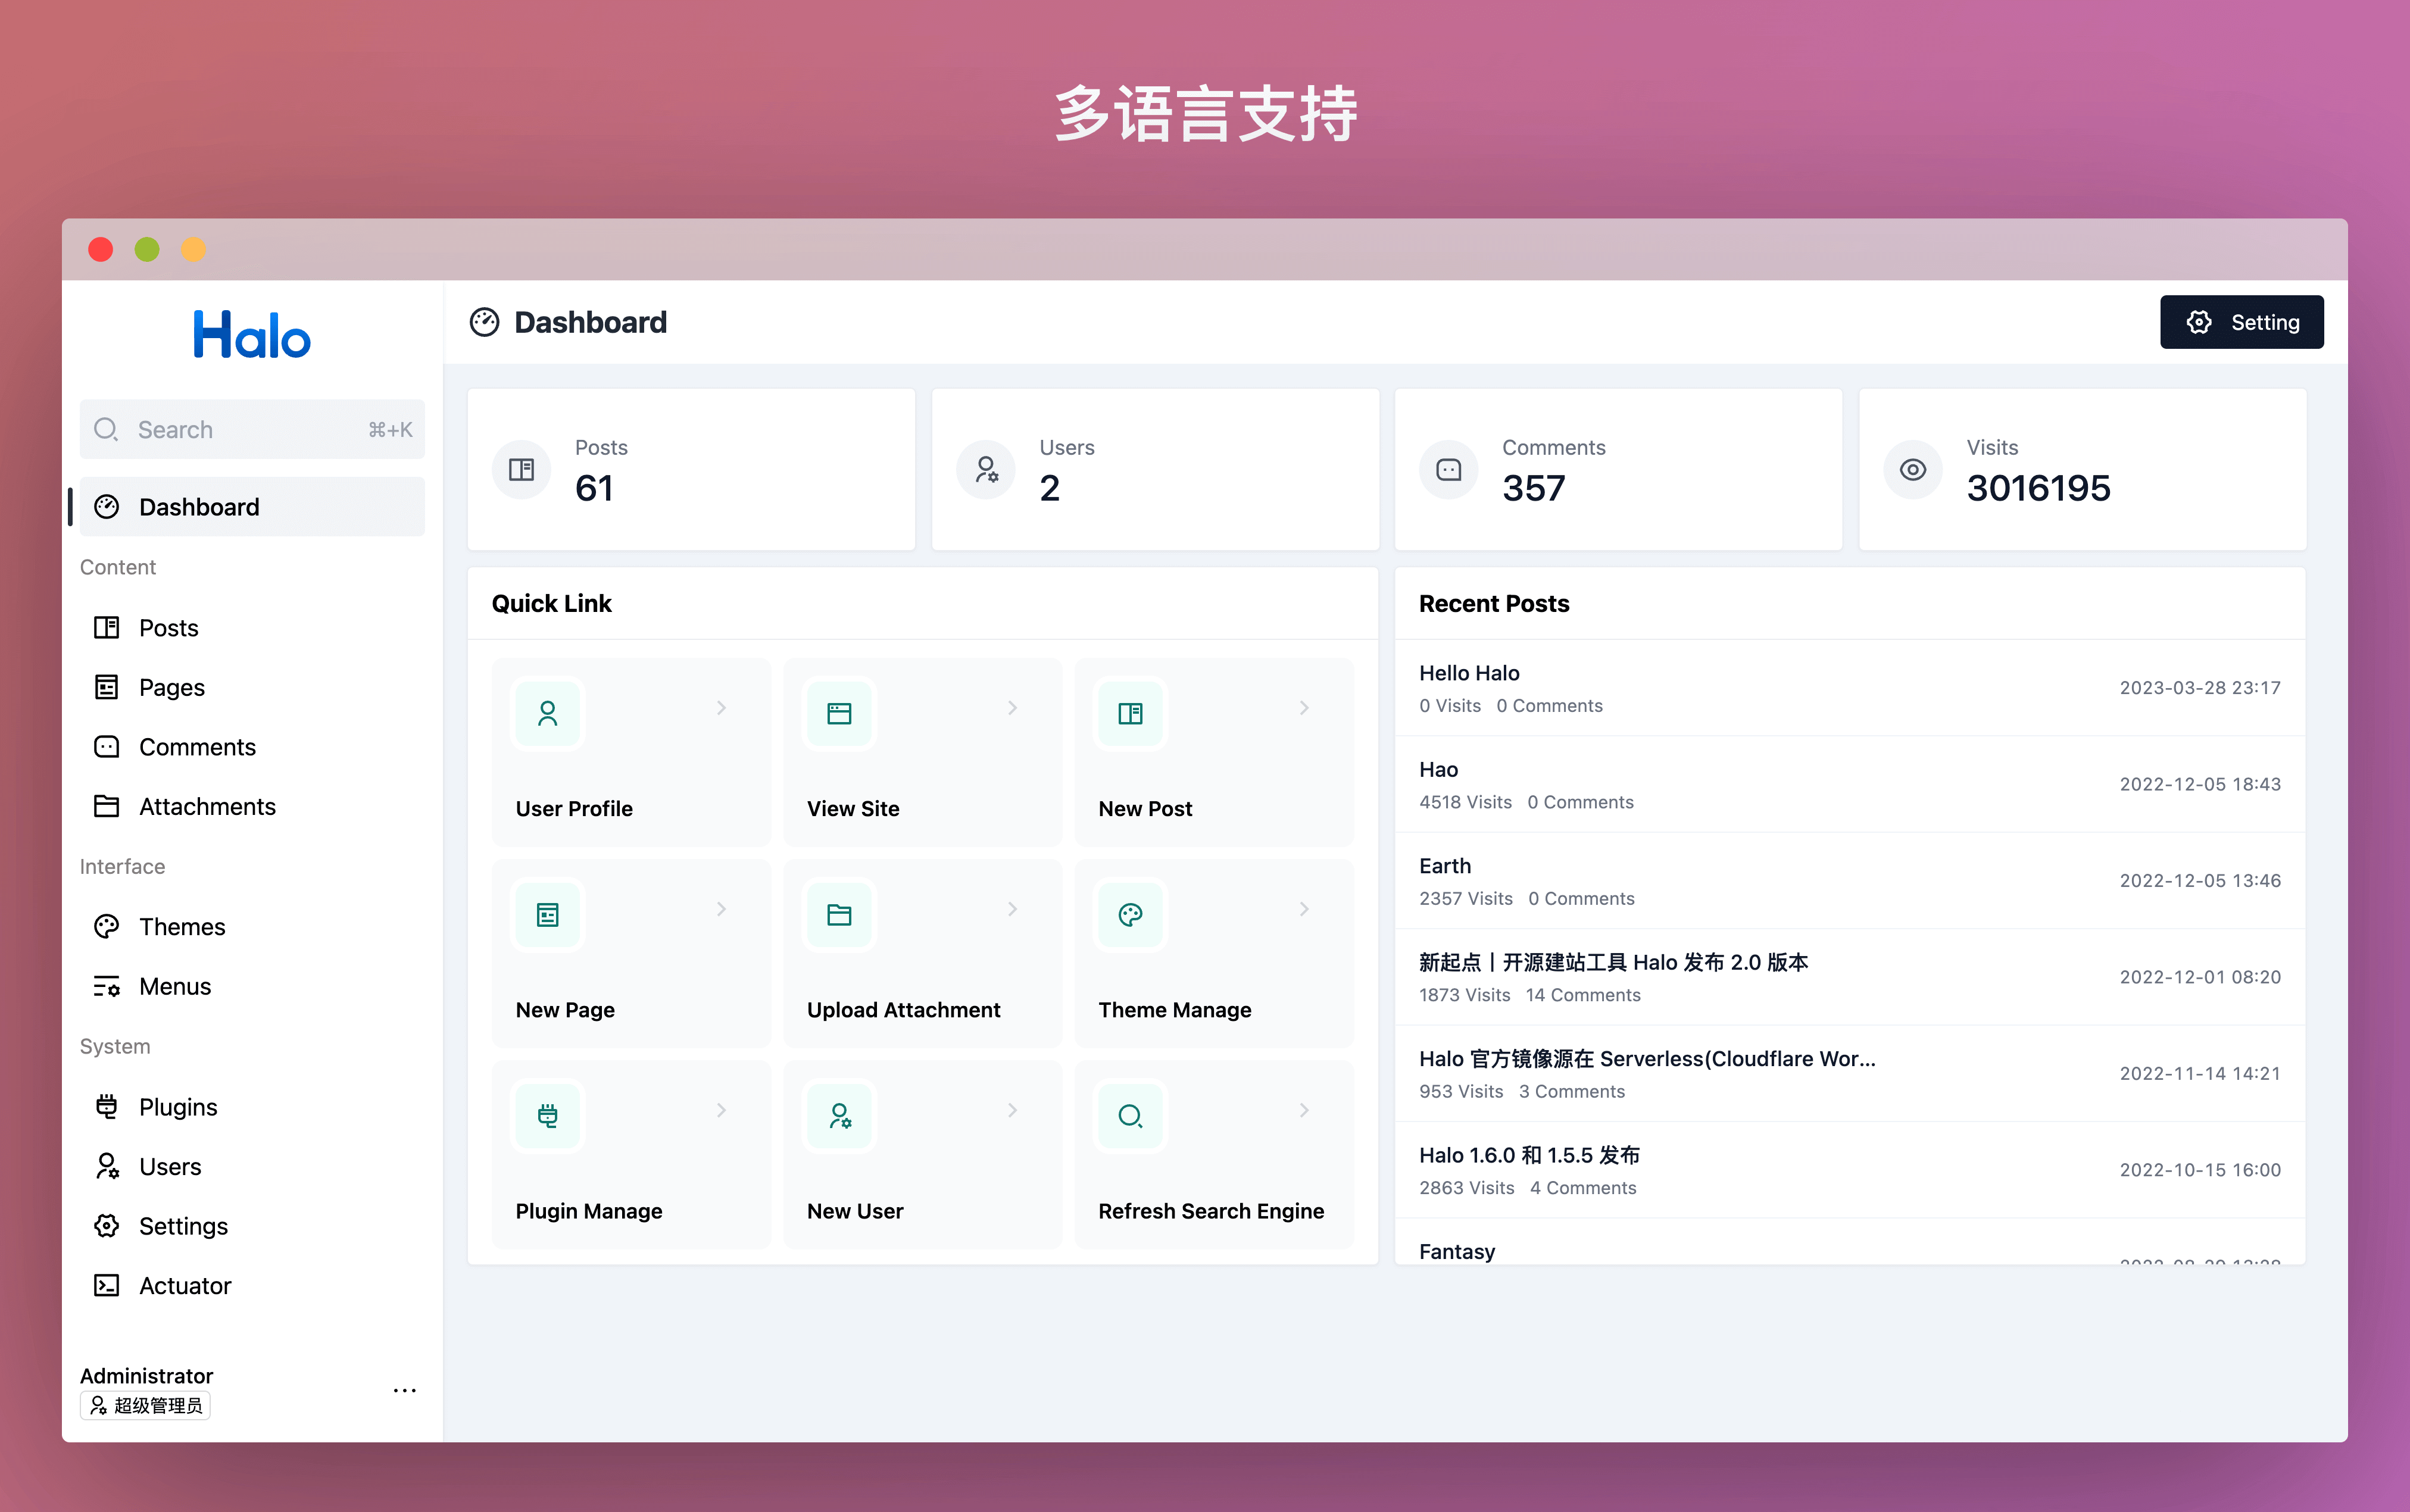
Task: Open the Earth recent post
Action: click(x=1445, y=866)
